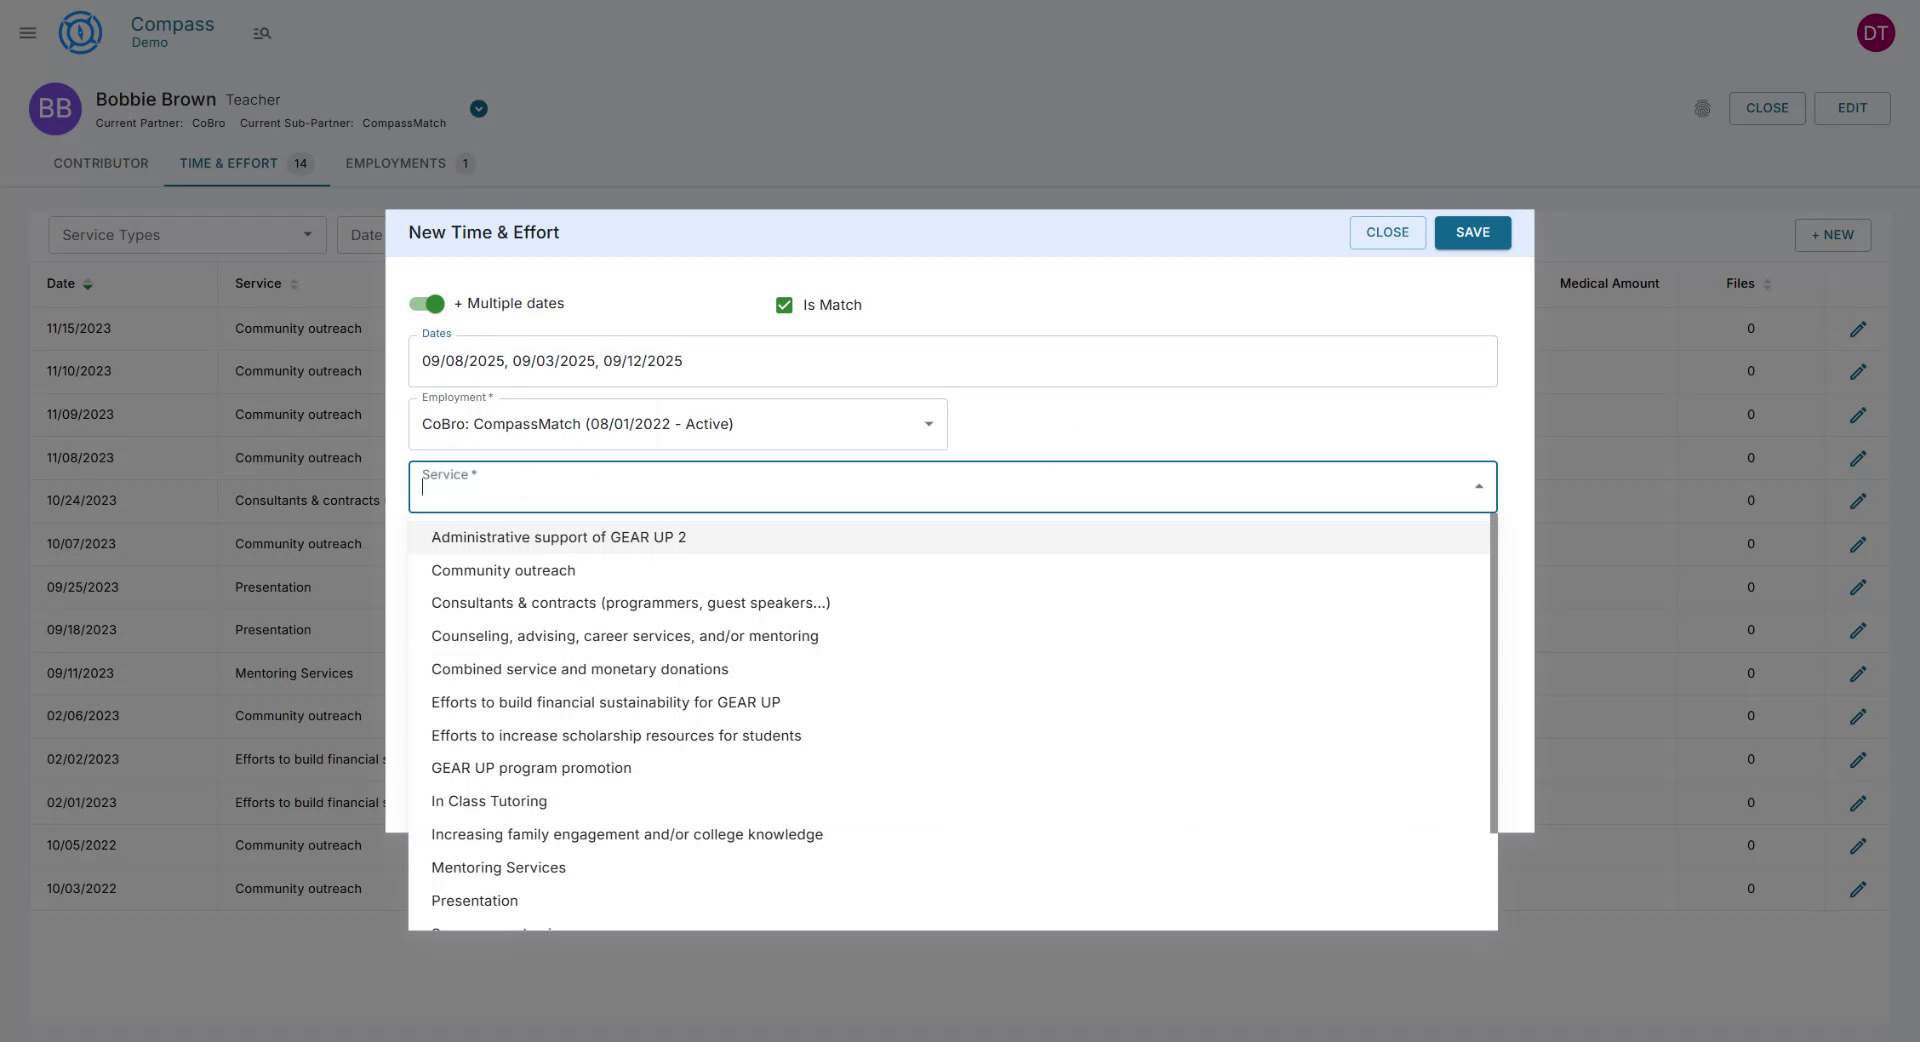Select Mentoring Services from the list
Viewport: 1920px width, 1042px height.
(498, 868)
